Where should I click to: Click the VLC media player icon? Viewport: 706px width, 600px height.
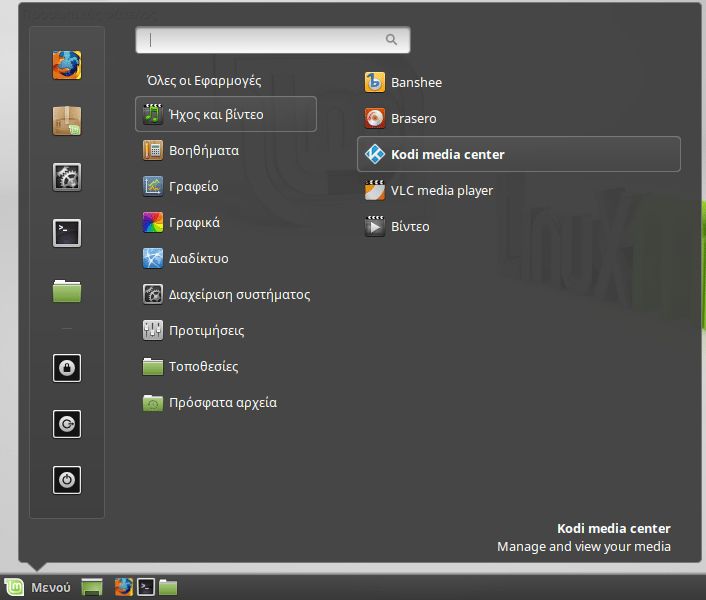click(x=375, y=190)
